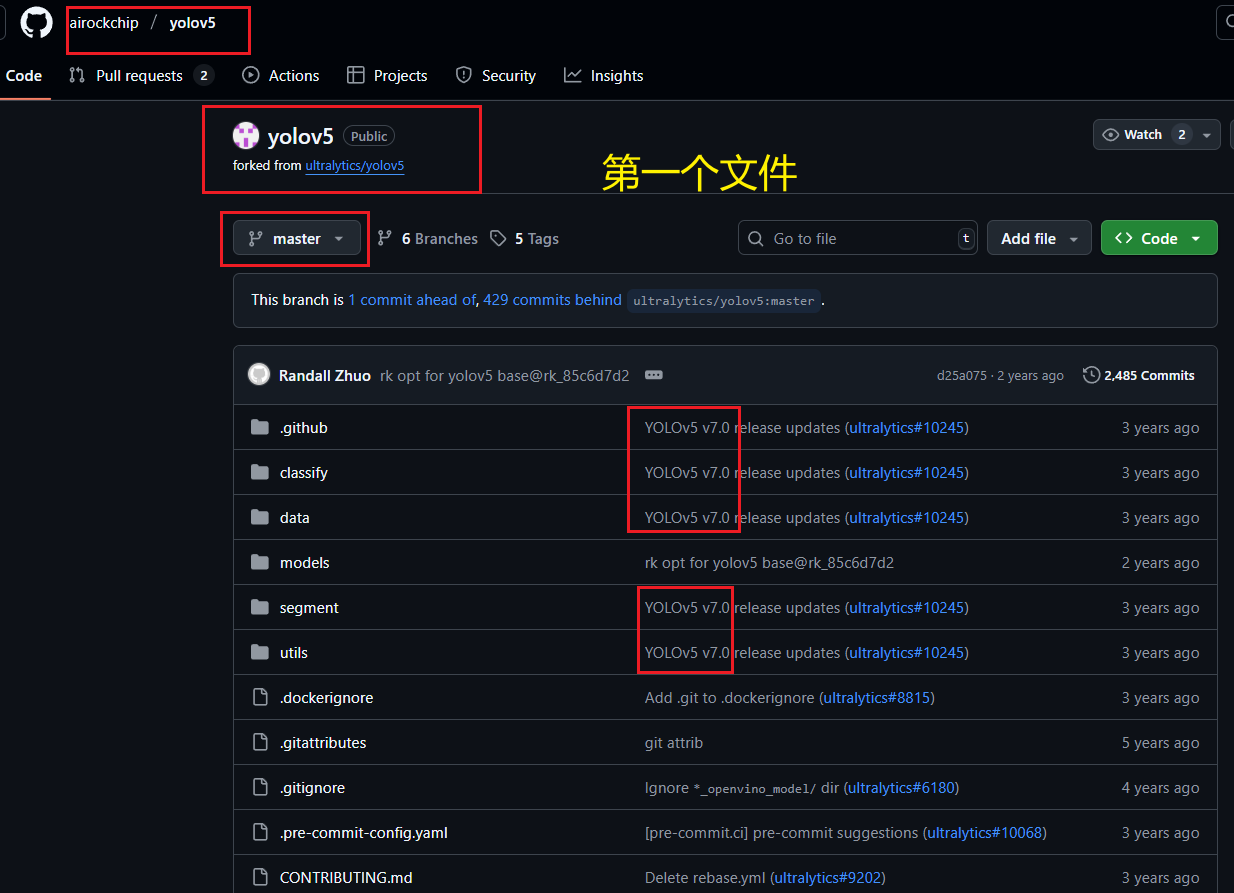Expand the Watch dropdown arrow
The image size is (1234, 893).
(1207, 135)
